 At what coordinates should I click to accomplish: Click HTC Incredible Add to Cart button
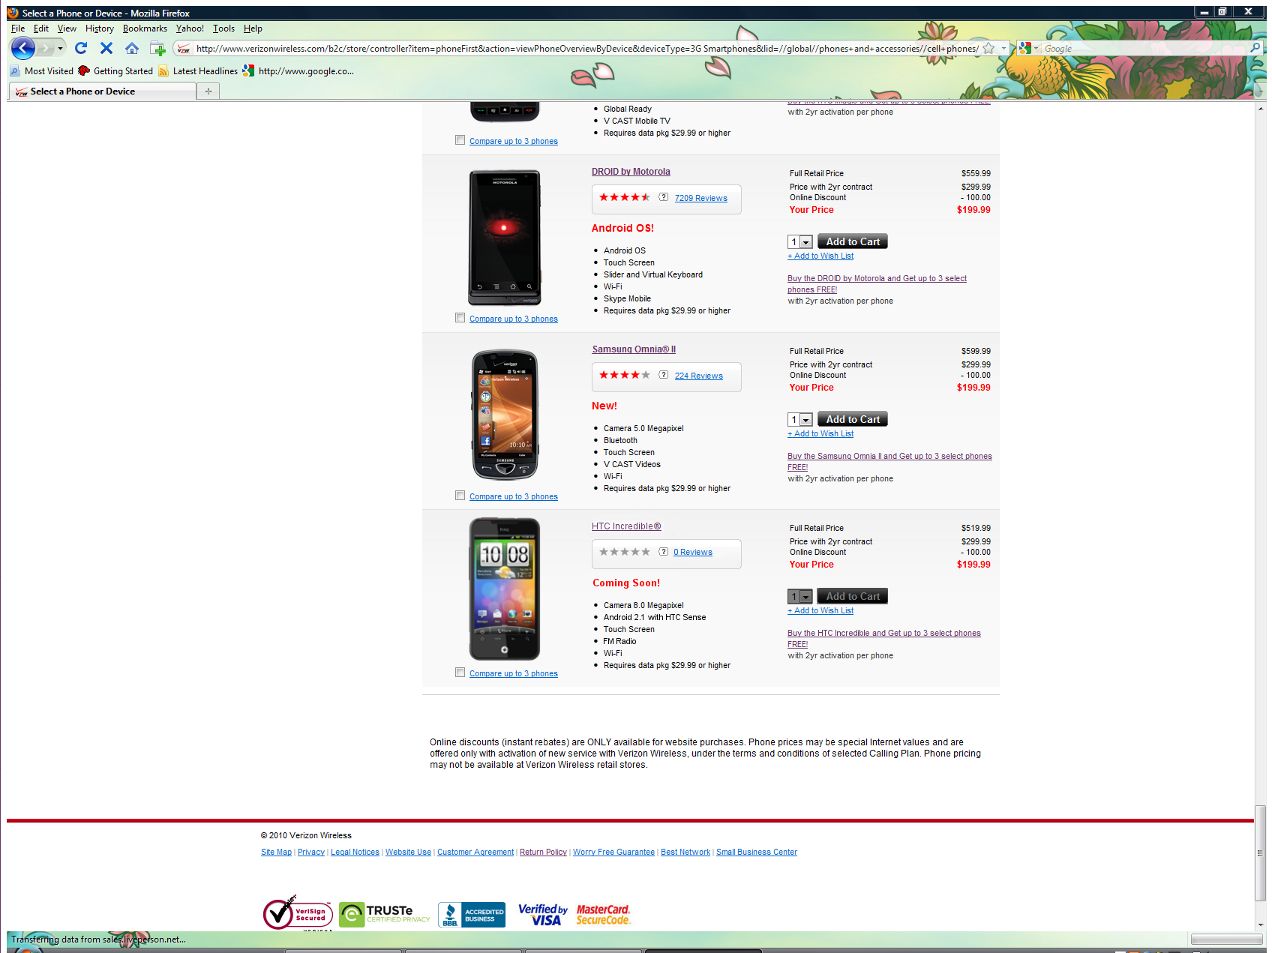(853, 597)
